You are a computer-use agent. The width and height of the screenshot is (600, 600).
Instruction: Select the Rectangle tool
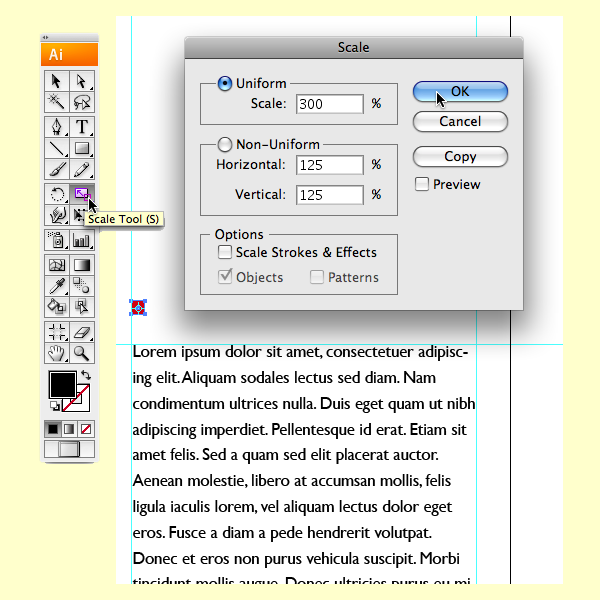pyautogui.click(x=82, y=148)
